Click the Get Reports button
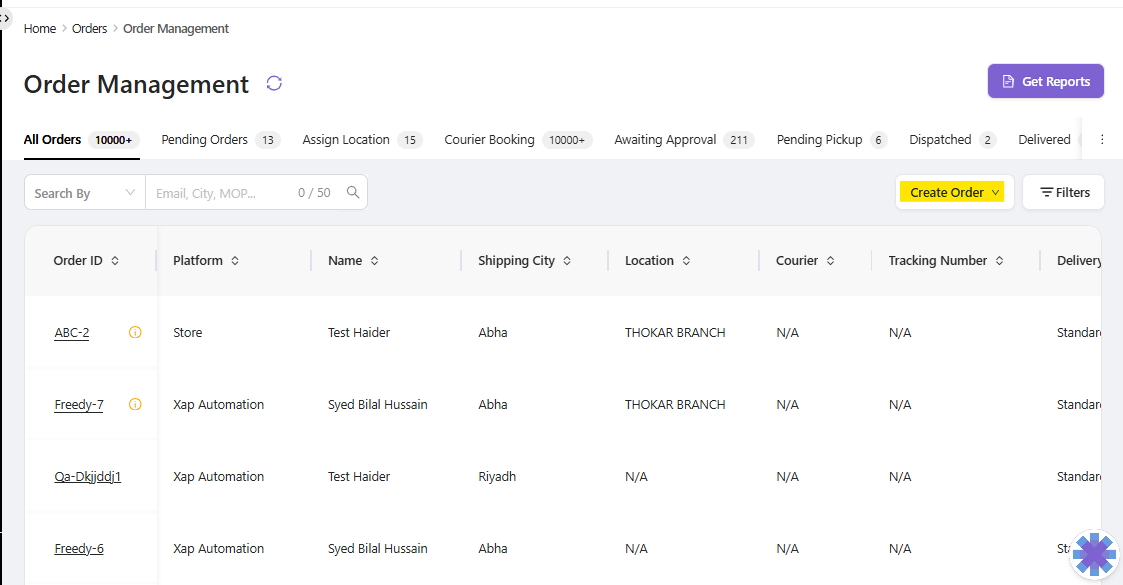The height and width of the screenshot is (585, 1123). click(1045, 82)
